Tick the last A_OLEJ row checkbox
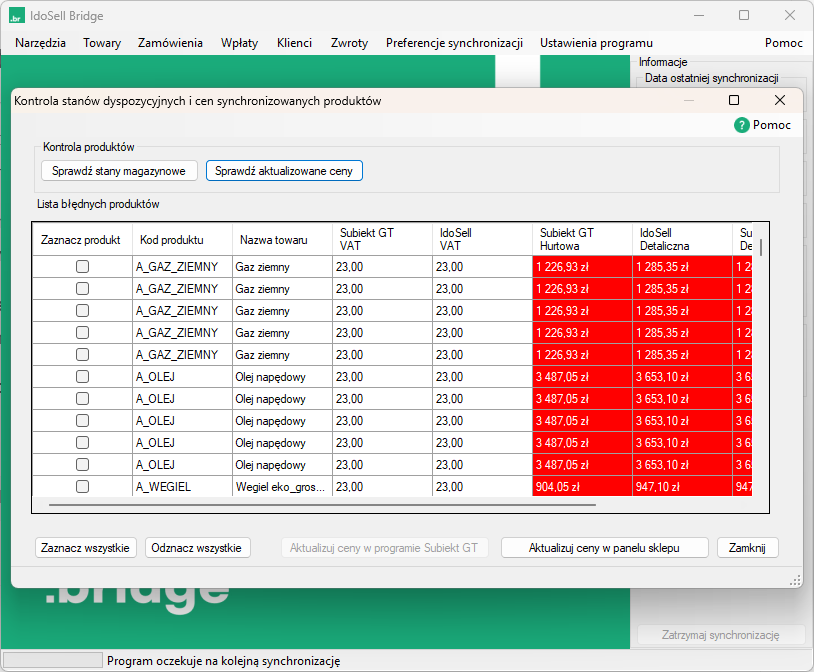The width and height of the screenshot is (814, 672). 83,465
